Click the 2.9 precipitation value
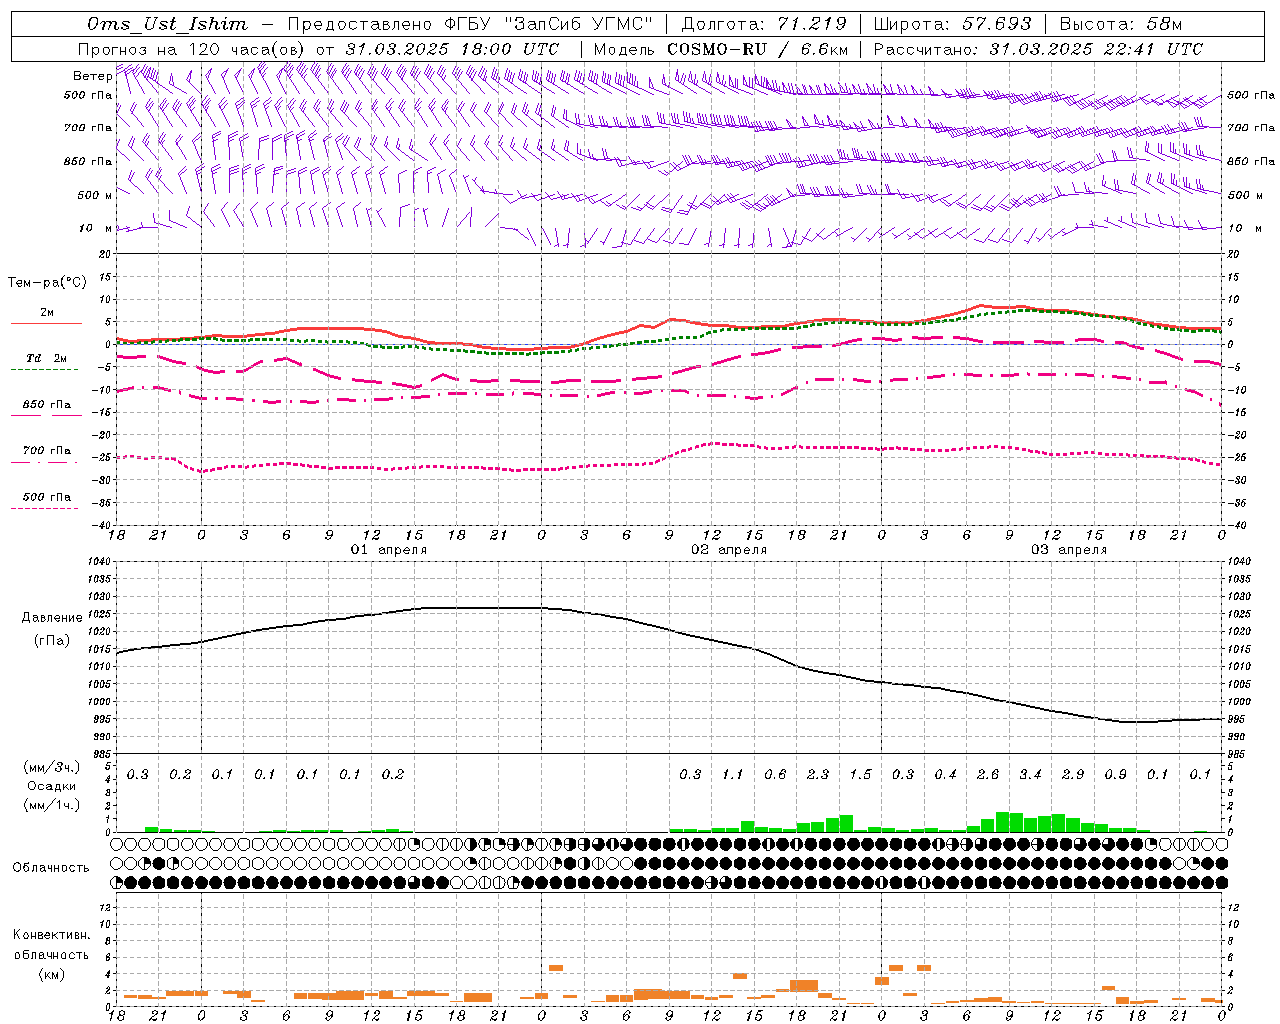Screen dimensions: 1280x1024 pos(1073,774)
